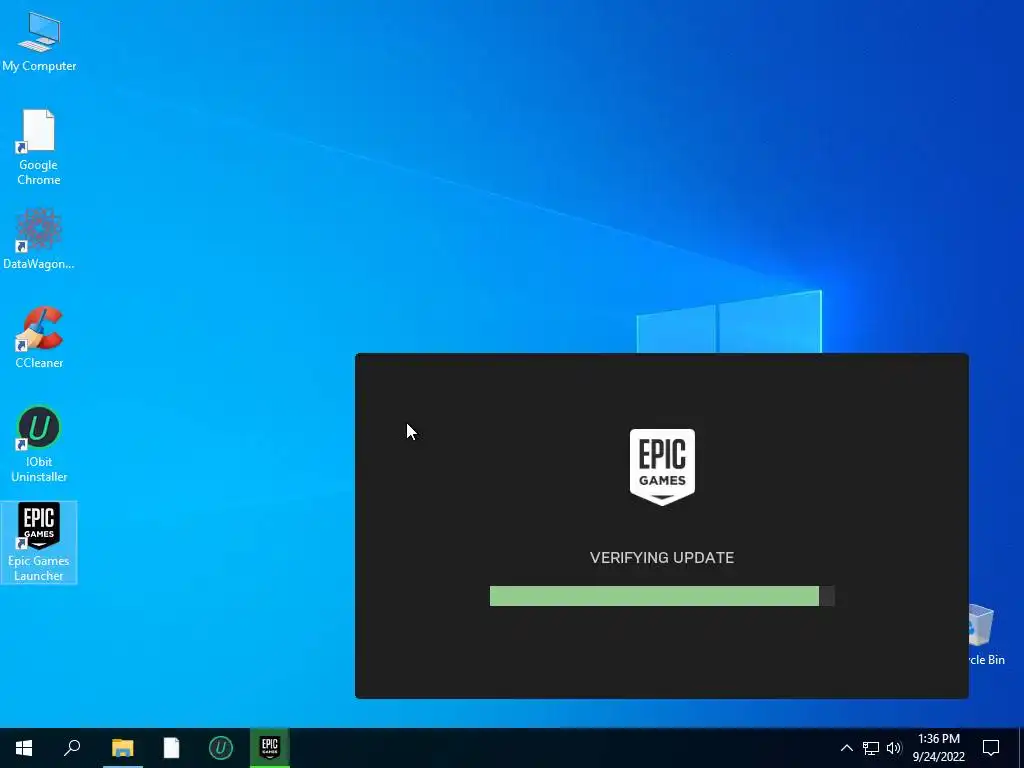Select the Google Chrome desktop shortcut
The image size is (1024, 768).
tap(39, 148)
